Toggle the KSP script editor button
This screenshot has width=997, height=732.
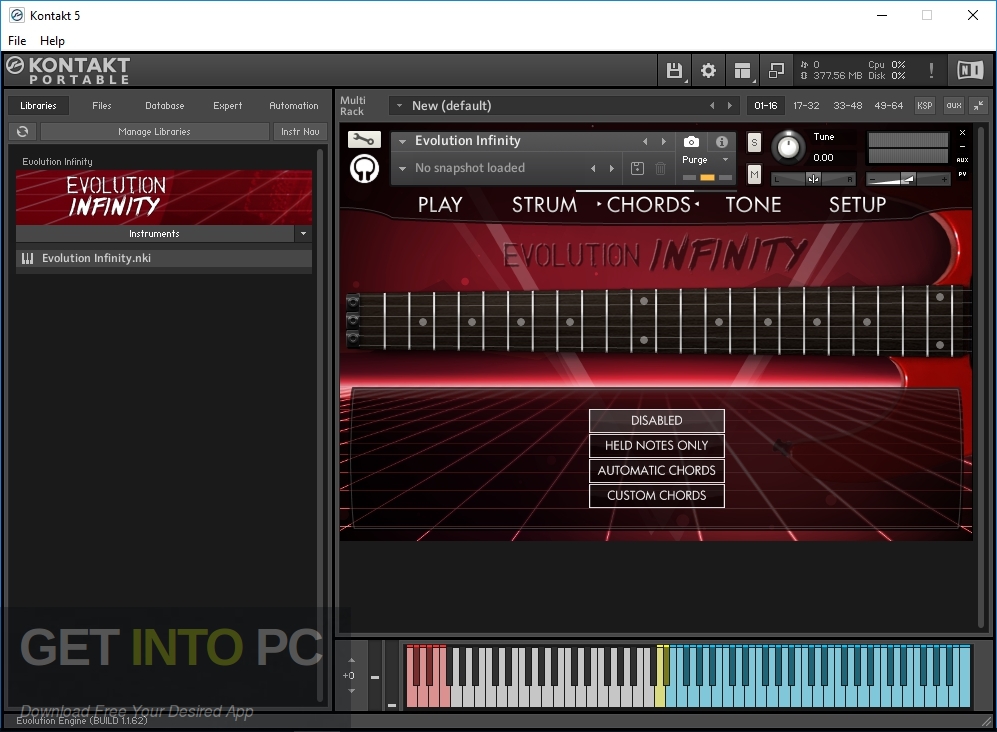925,106
